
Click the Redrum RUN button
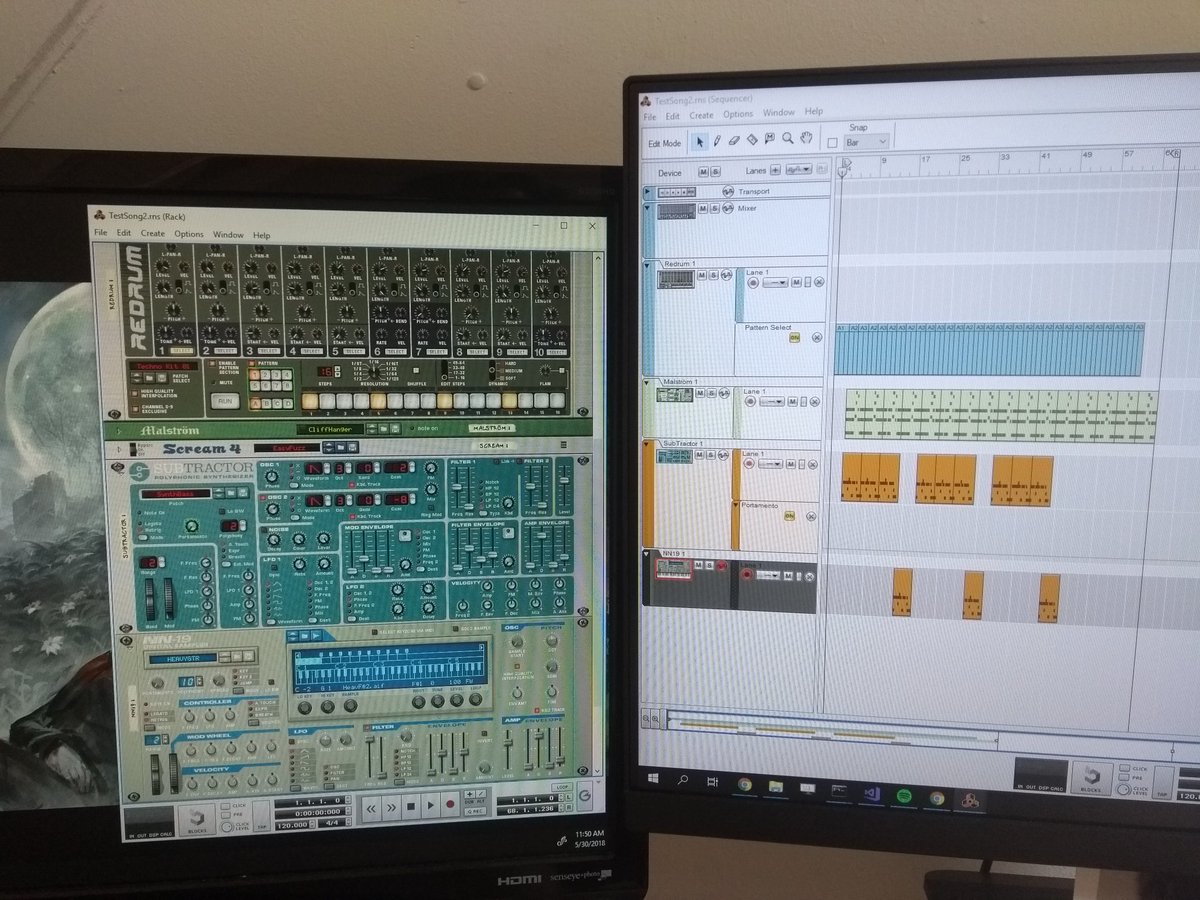[x=225, y=401]
